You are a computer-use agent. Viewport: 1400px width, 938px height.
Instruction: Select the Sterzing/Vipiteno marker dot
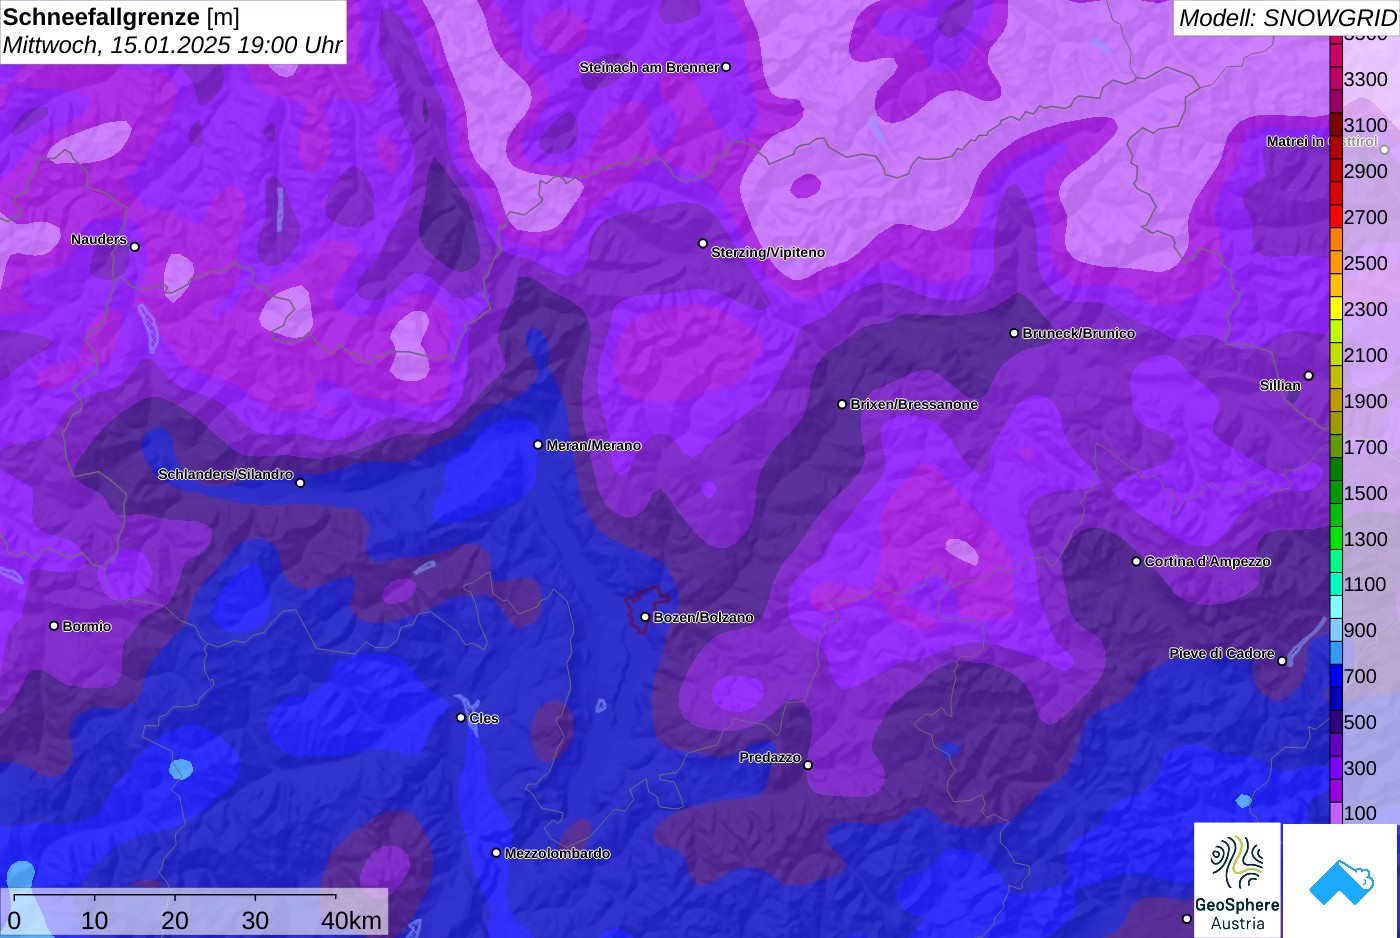(x=703, y=243)
